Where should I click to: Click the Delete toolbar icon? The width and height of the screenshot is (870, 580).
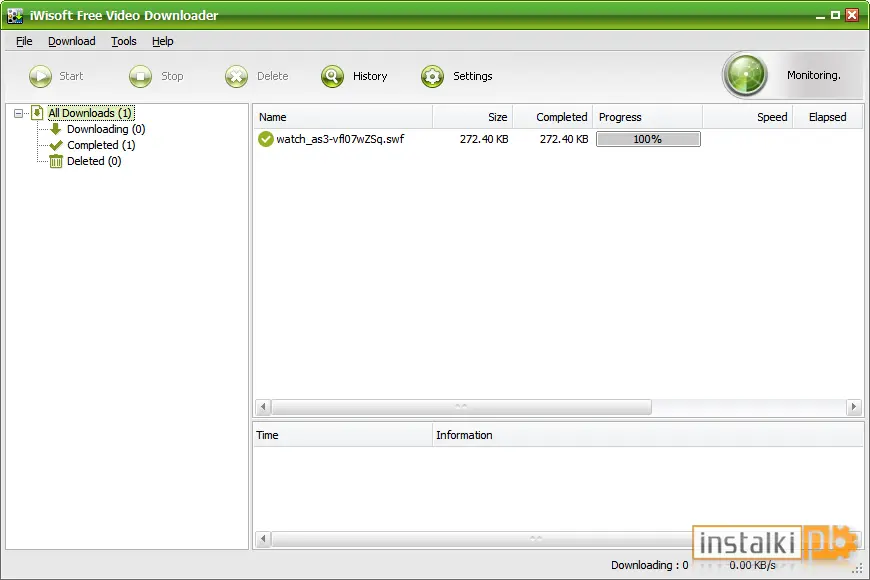click(x=236, y=77)
